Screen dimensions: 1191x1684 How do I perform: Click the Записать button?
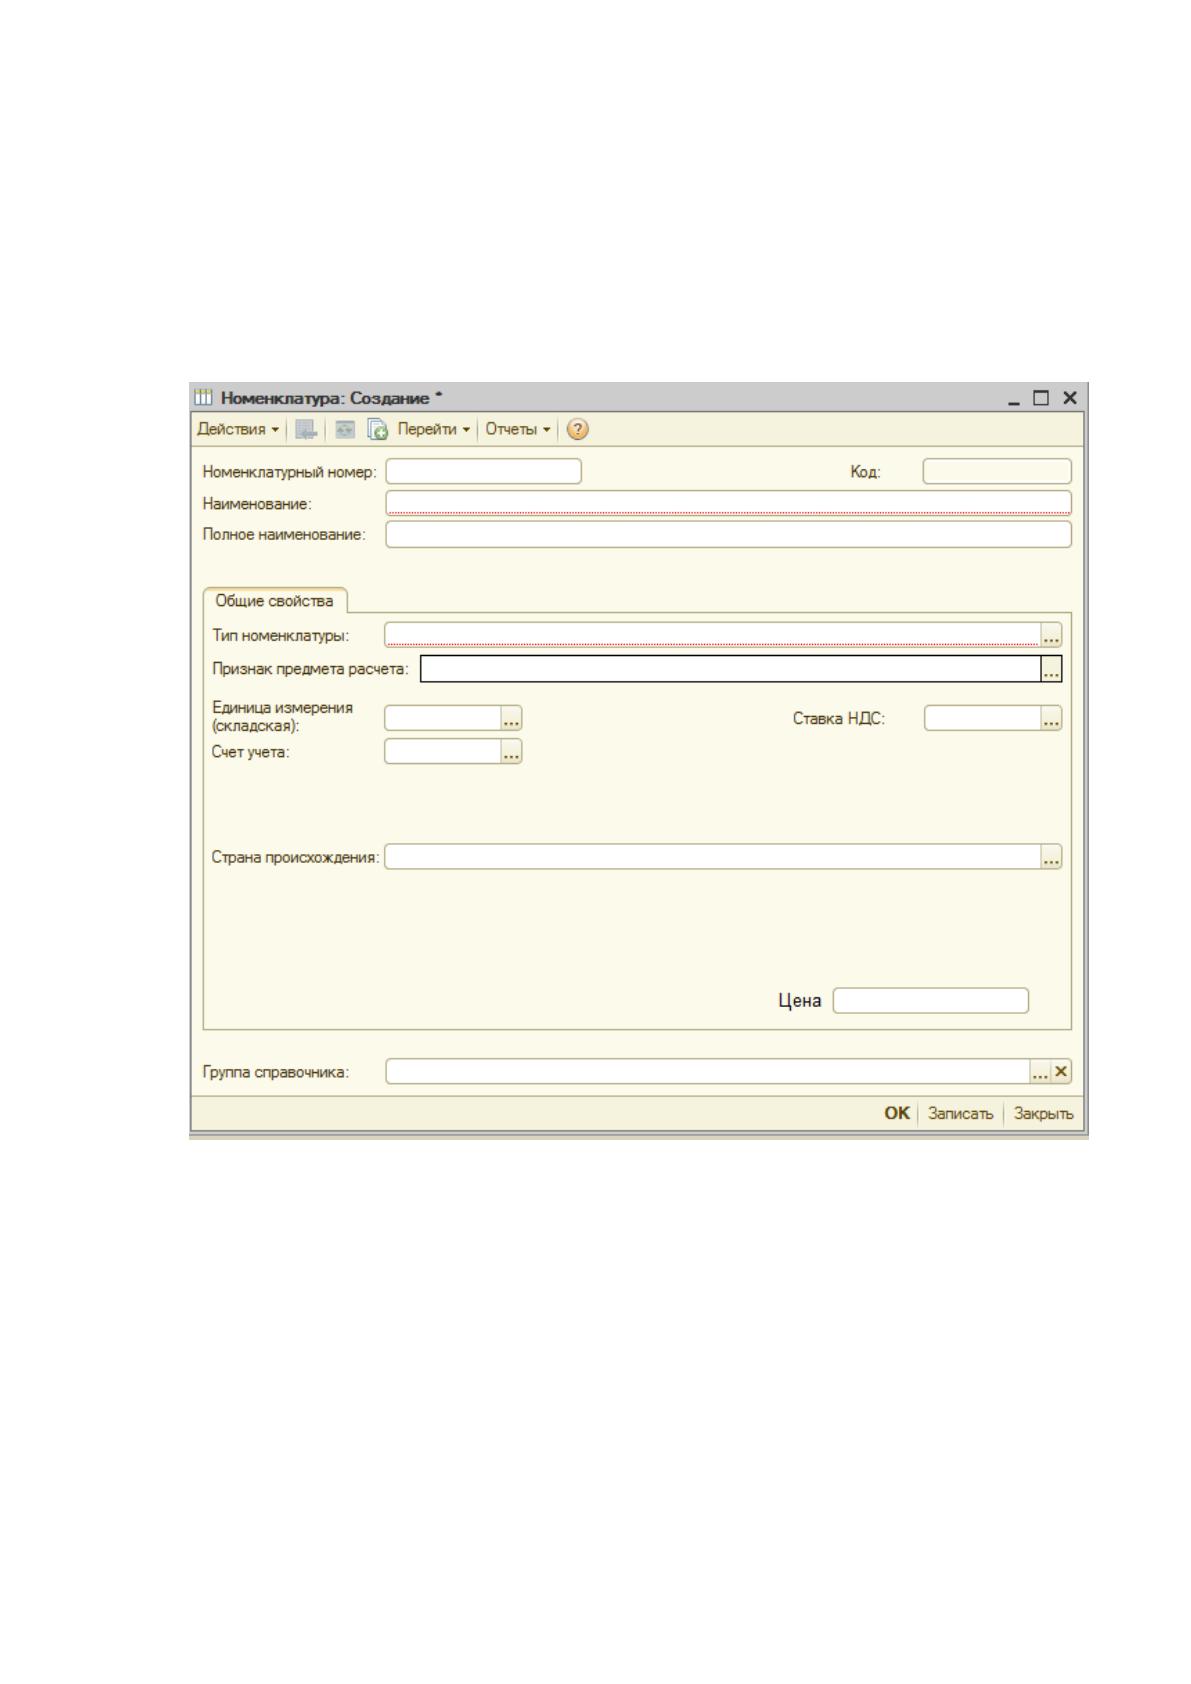coord(960,1113)
